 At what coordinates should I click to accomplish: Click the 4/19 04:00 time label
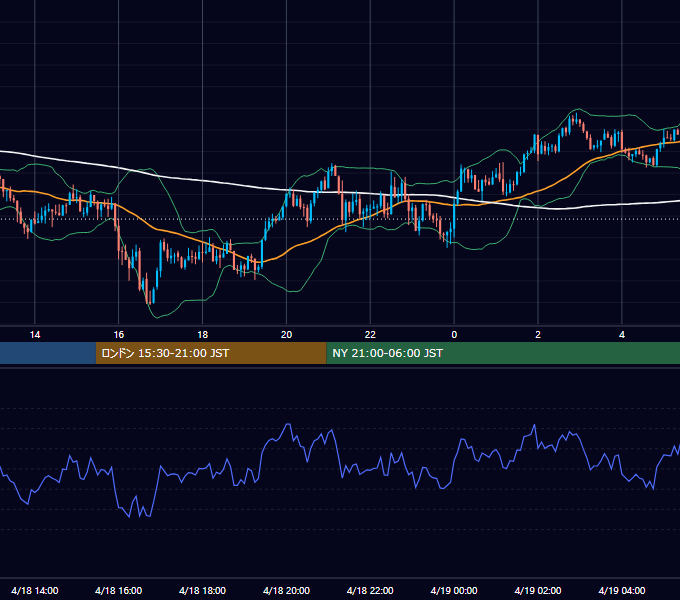click(x=622, y=590)
